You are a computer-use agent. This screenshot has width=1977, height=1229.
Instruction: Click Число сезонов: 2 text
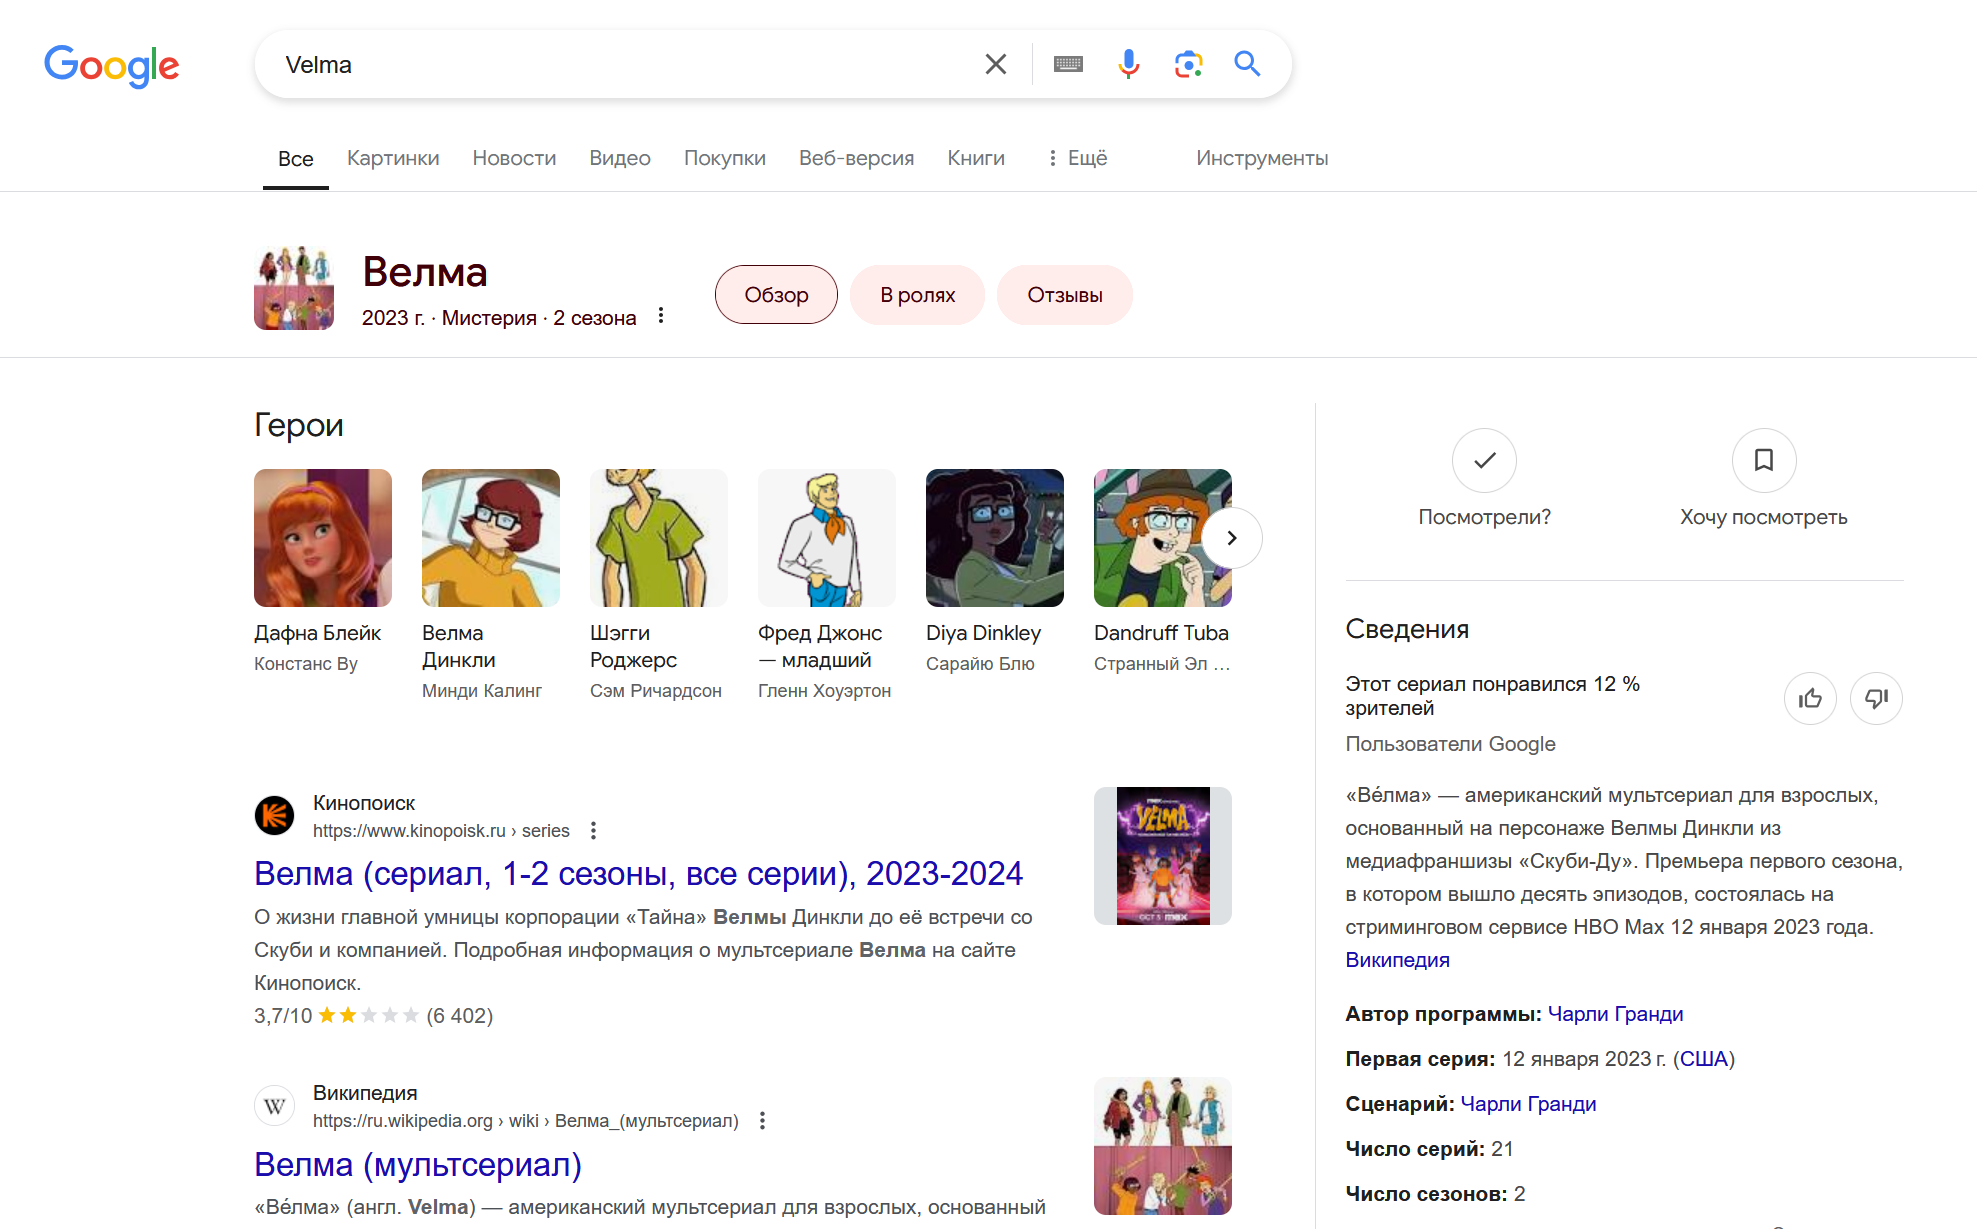coord(1435,1194)
